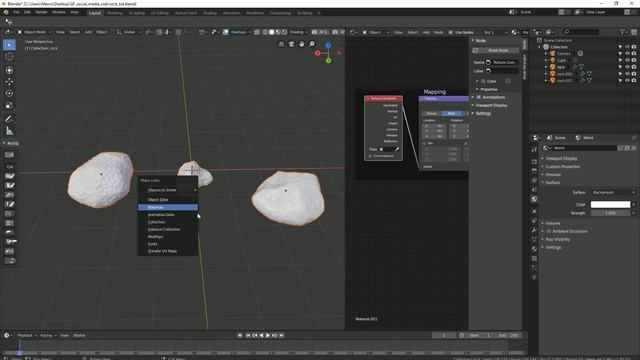Click the World background Color swatch
640x360 pixels.
coord(610,204)
